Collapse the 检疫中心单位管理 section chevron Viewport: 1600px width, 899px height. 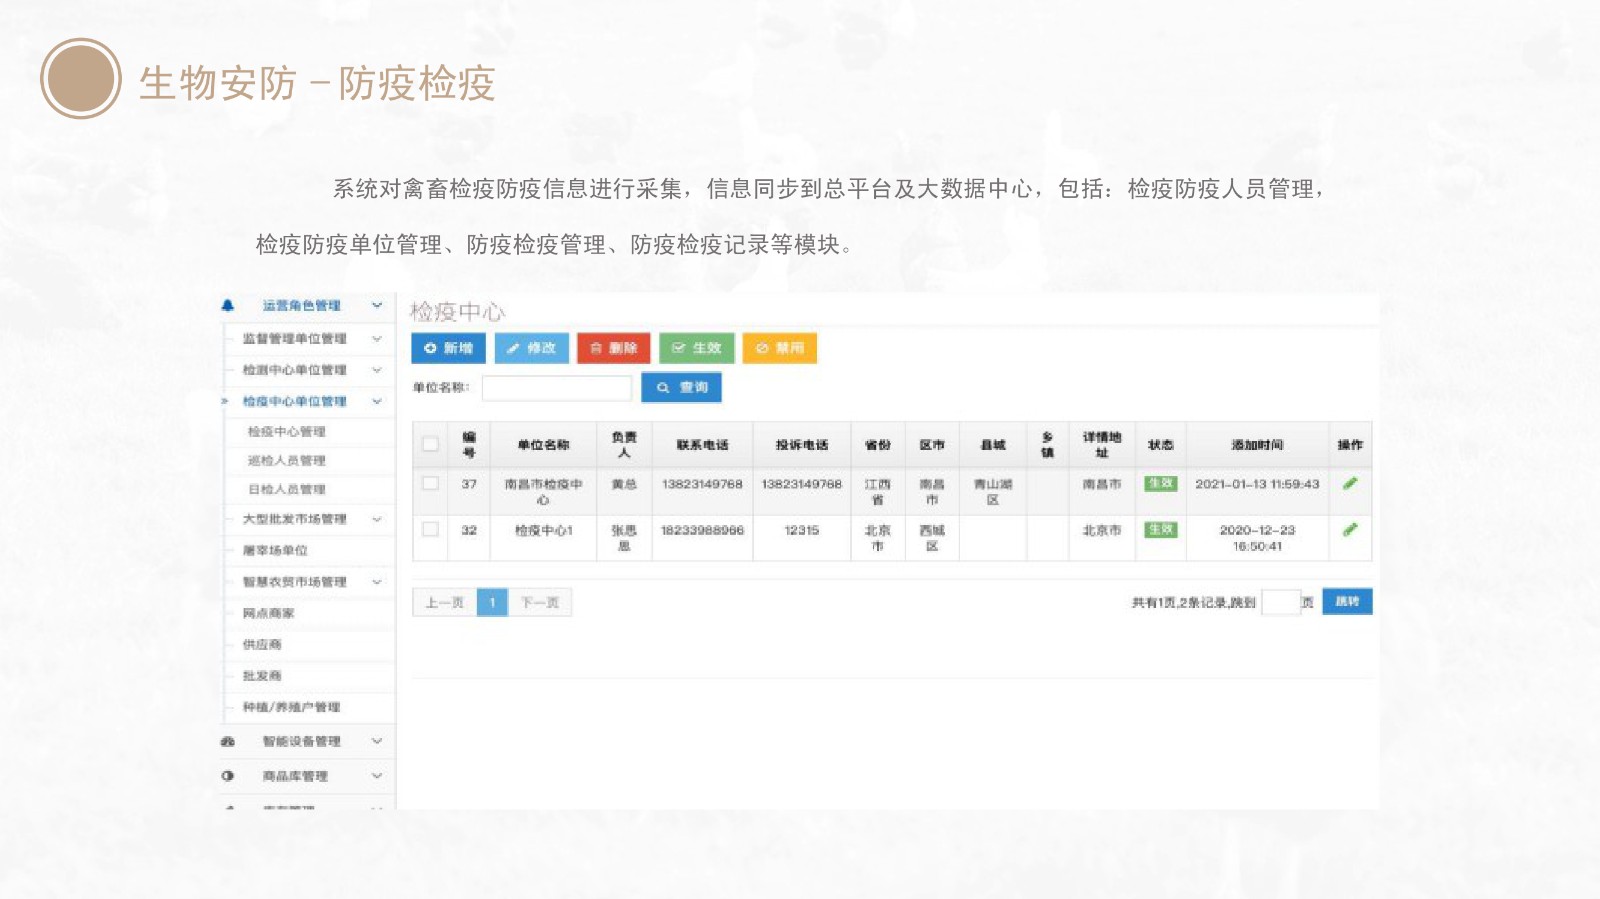[x=377, y=401]
